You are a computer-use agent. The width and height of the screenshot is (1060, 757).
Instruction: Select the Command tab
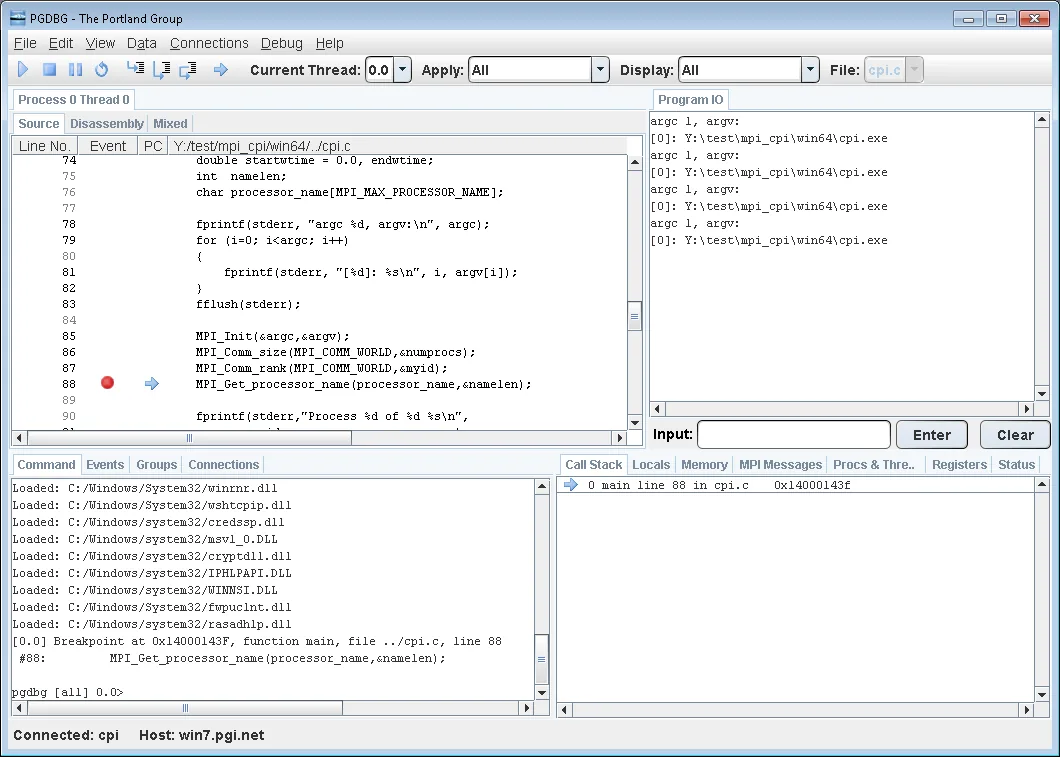click(x=46, y=464)
